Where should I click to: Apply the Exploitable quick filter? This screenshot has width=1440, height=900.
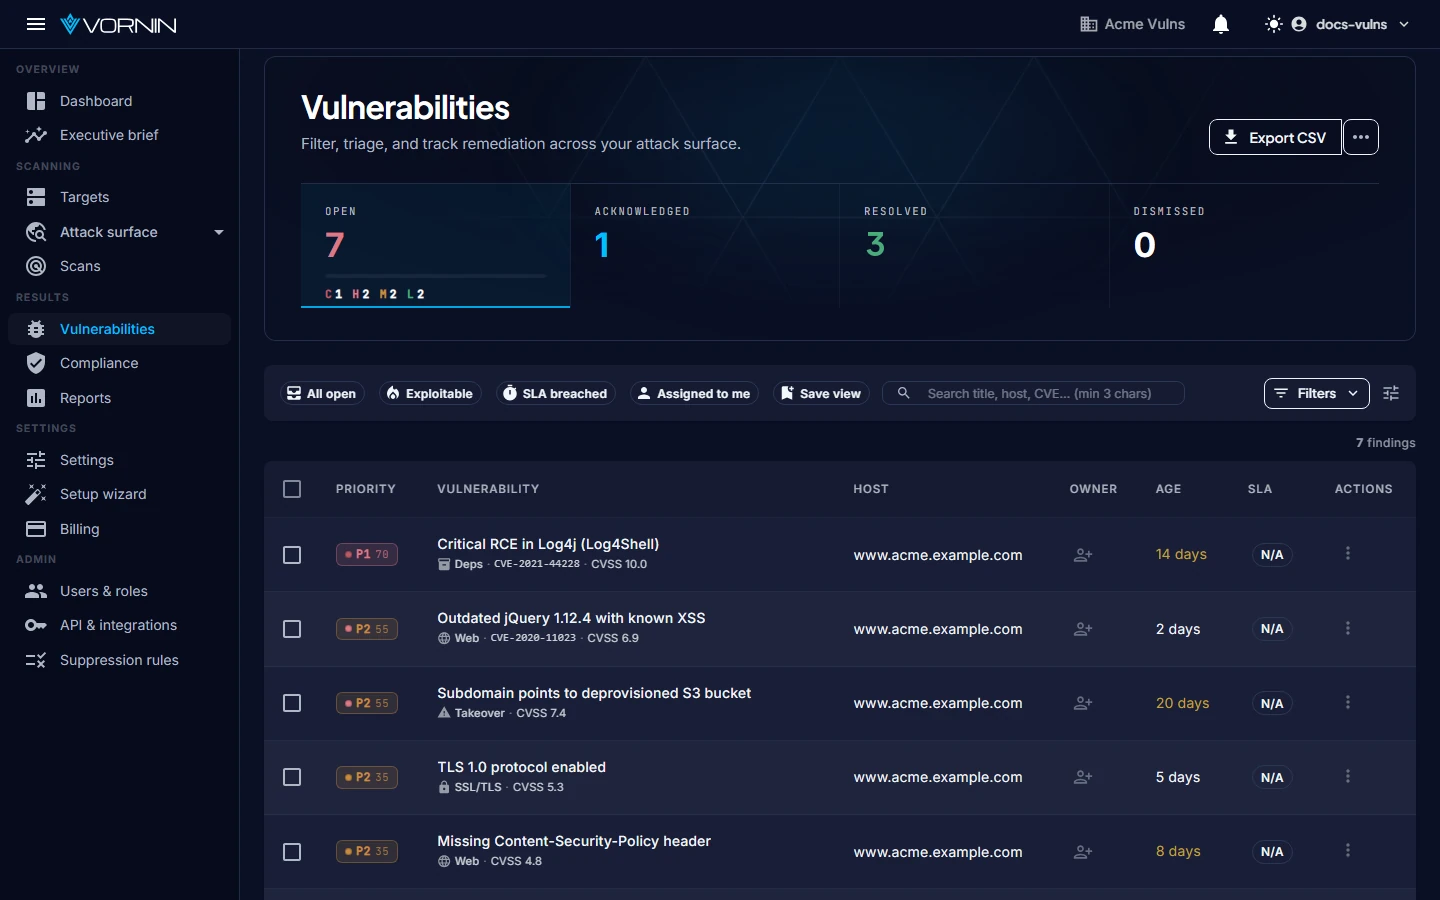430,393
